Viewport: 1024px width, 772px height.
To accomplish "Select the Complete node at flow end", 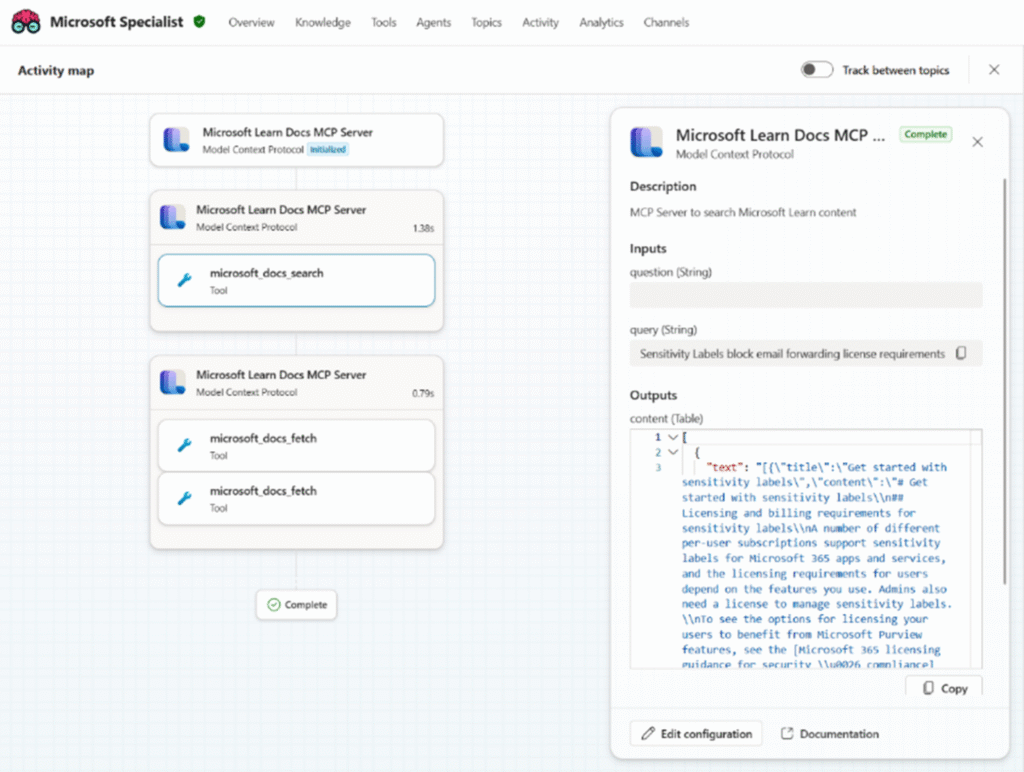I will (x=296, y=605).
